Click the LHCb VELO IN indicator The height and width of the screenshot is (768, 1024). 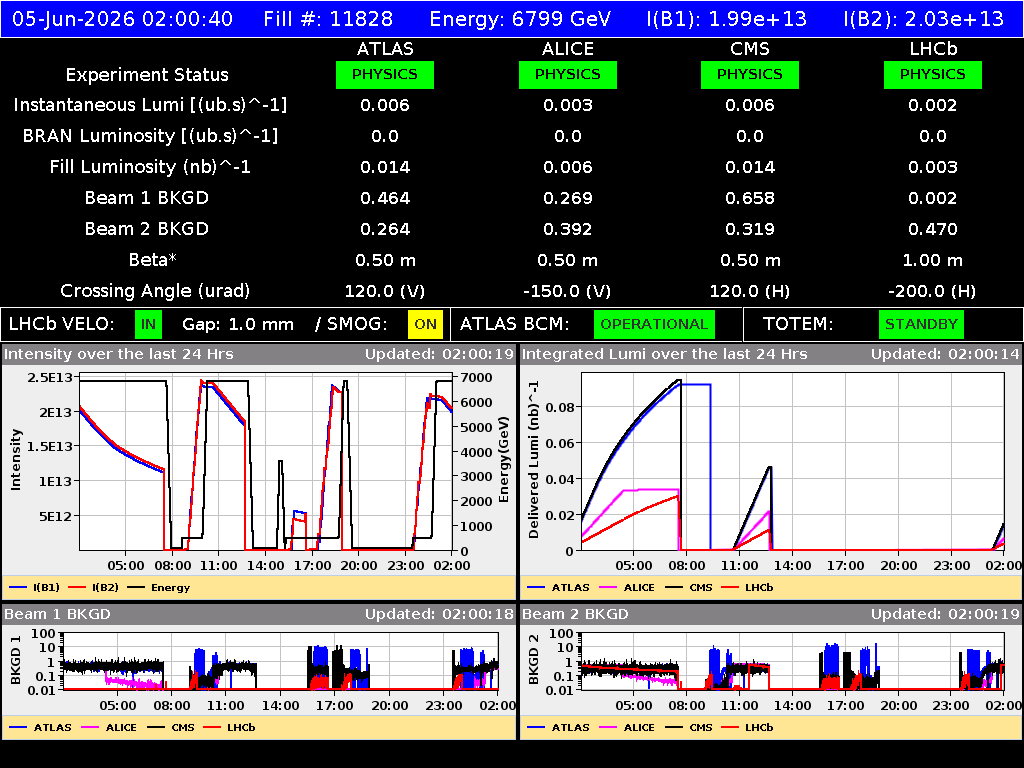[x=148, y=325]
